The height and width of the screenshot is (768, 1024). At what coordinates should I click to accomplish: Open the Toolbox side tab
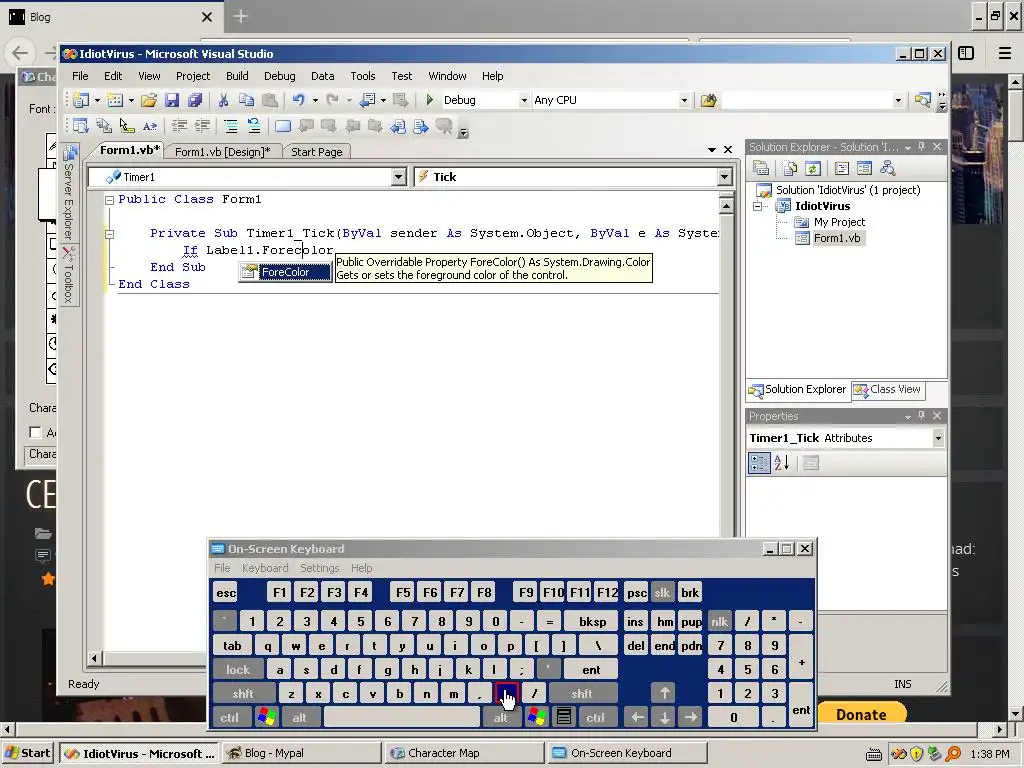[69, 276]
